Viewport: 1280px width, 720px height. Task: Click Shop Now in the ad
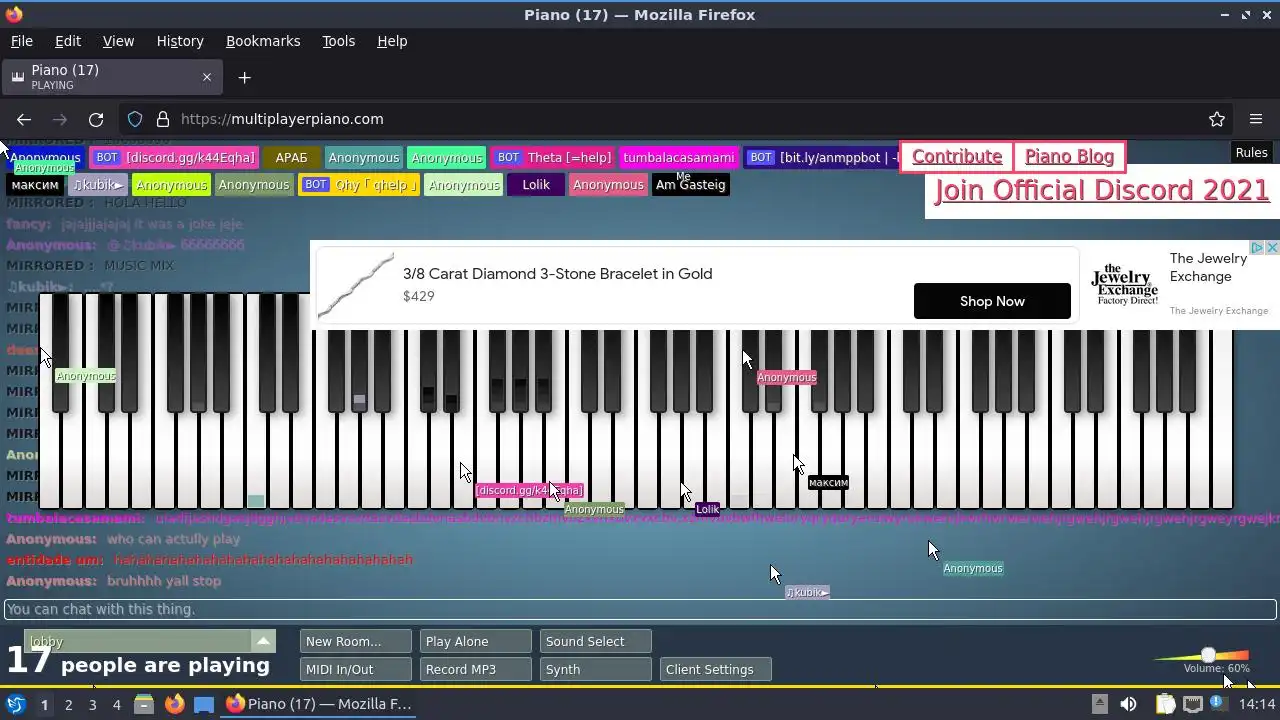pyautogui.click(x=992, y=301)
